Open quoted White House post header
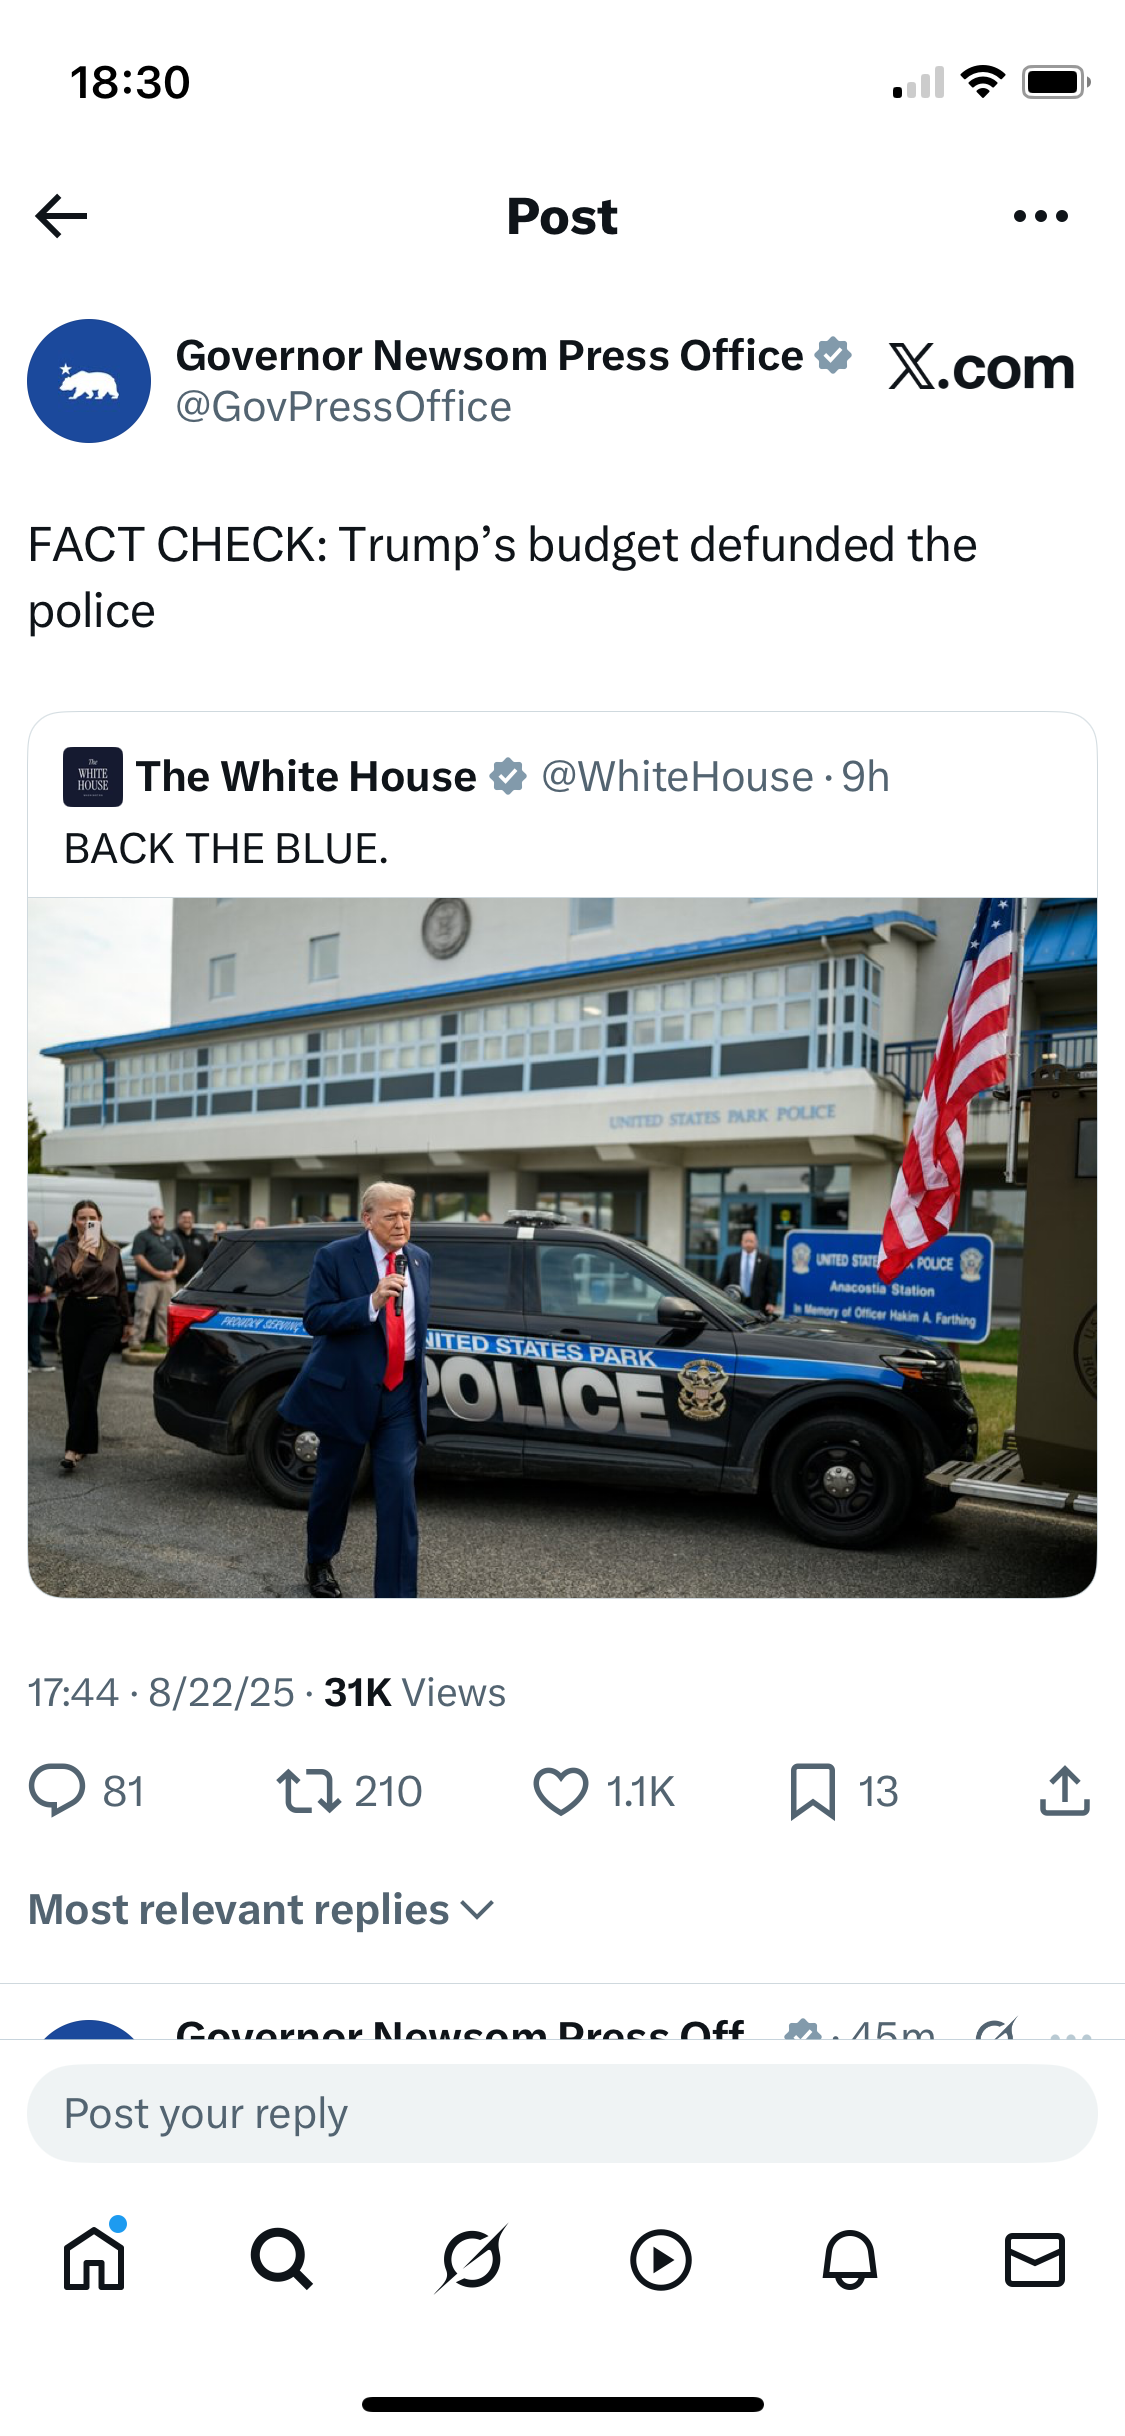The image size is (1125, 2436). (x=476, y=777)
